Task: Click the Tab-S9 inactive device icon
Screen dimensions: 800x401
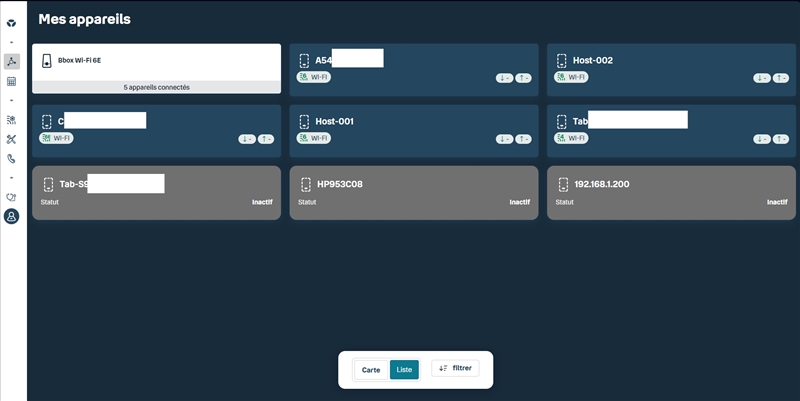Action: click(48, 184)
